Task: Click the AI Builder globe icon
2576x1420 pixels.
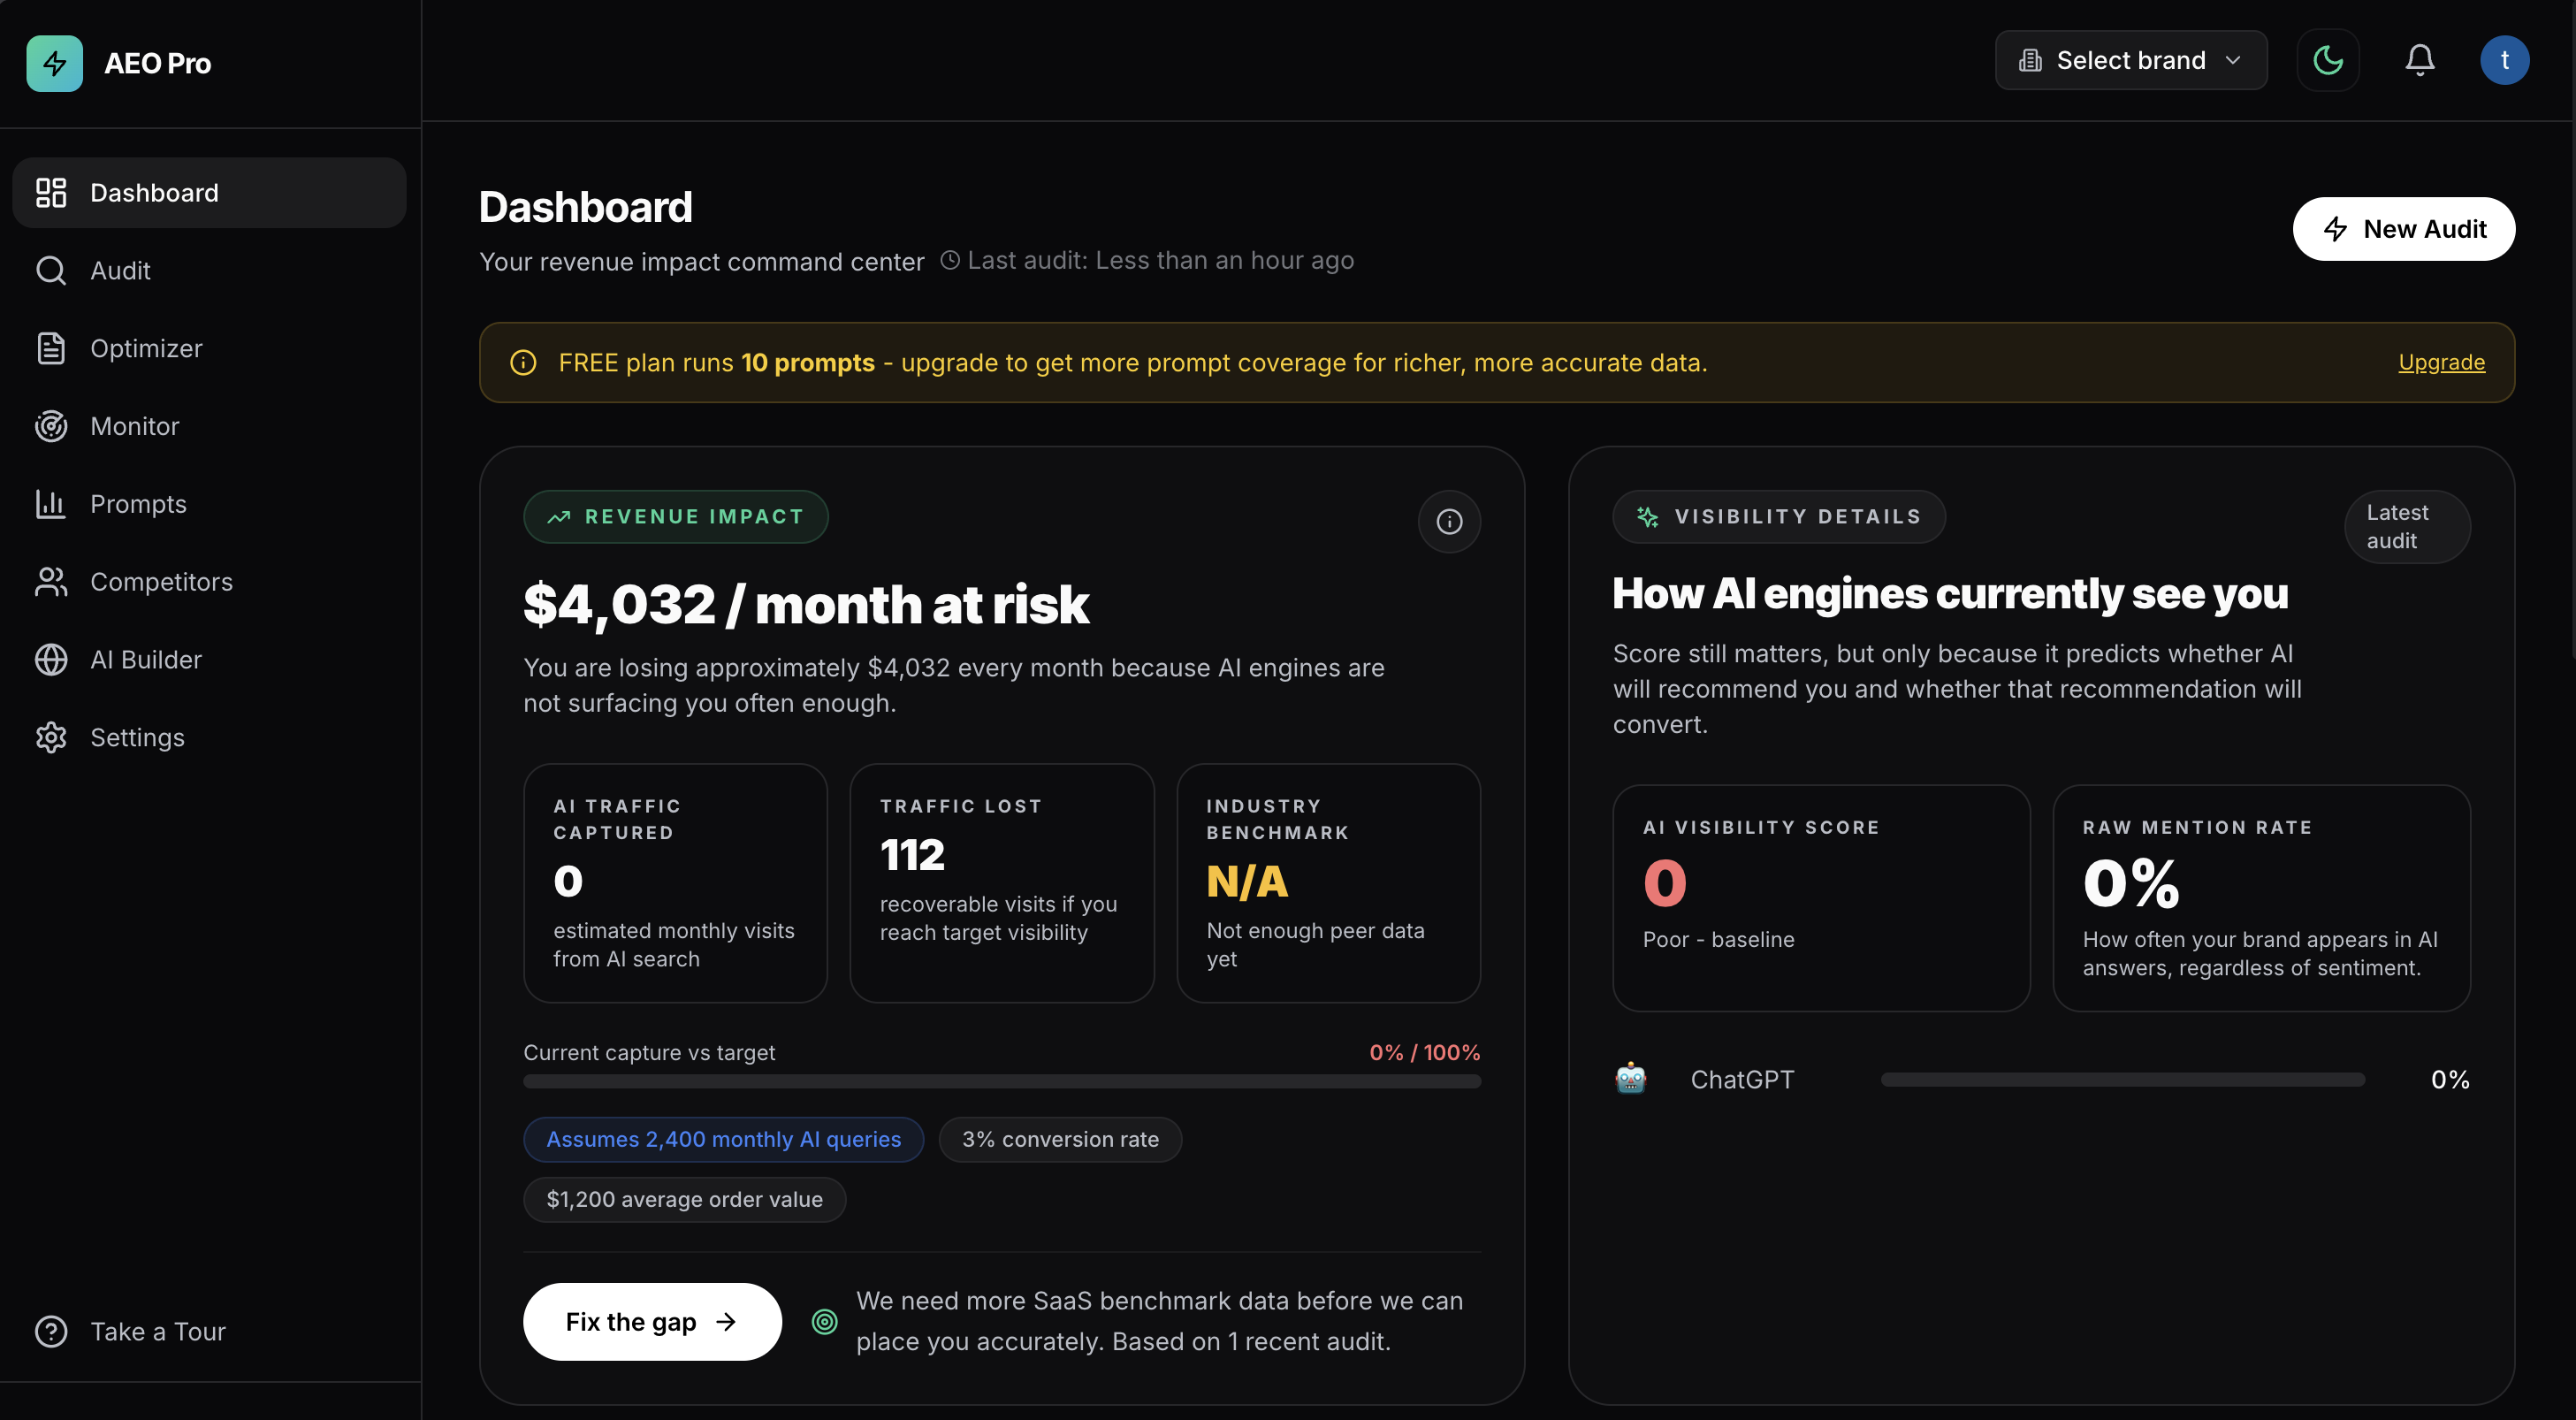Action: pos(51,659)
